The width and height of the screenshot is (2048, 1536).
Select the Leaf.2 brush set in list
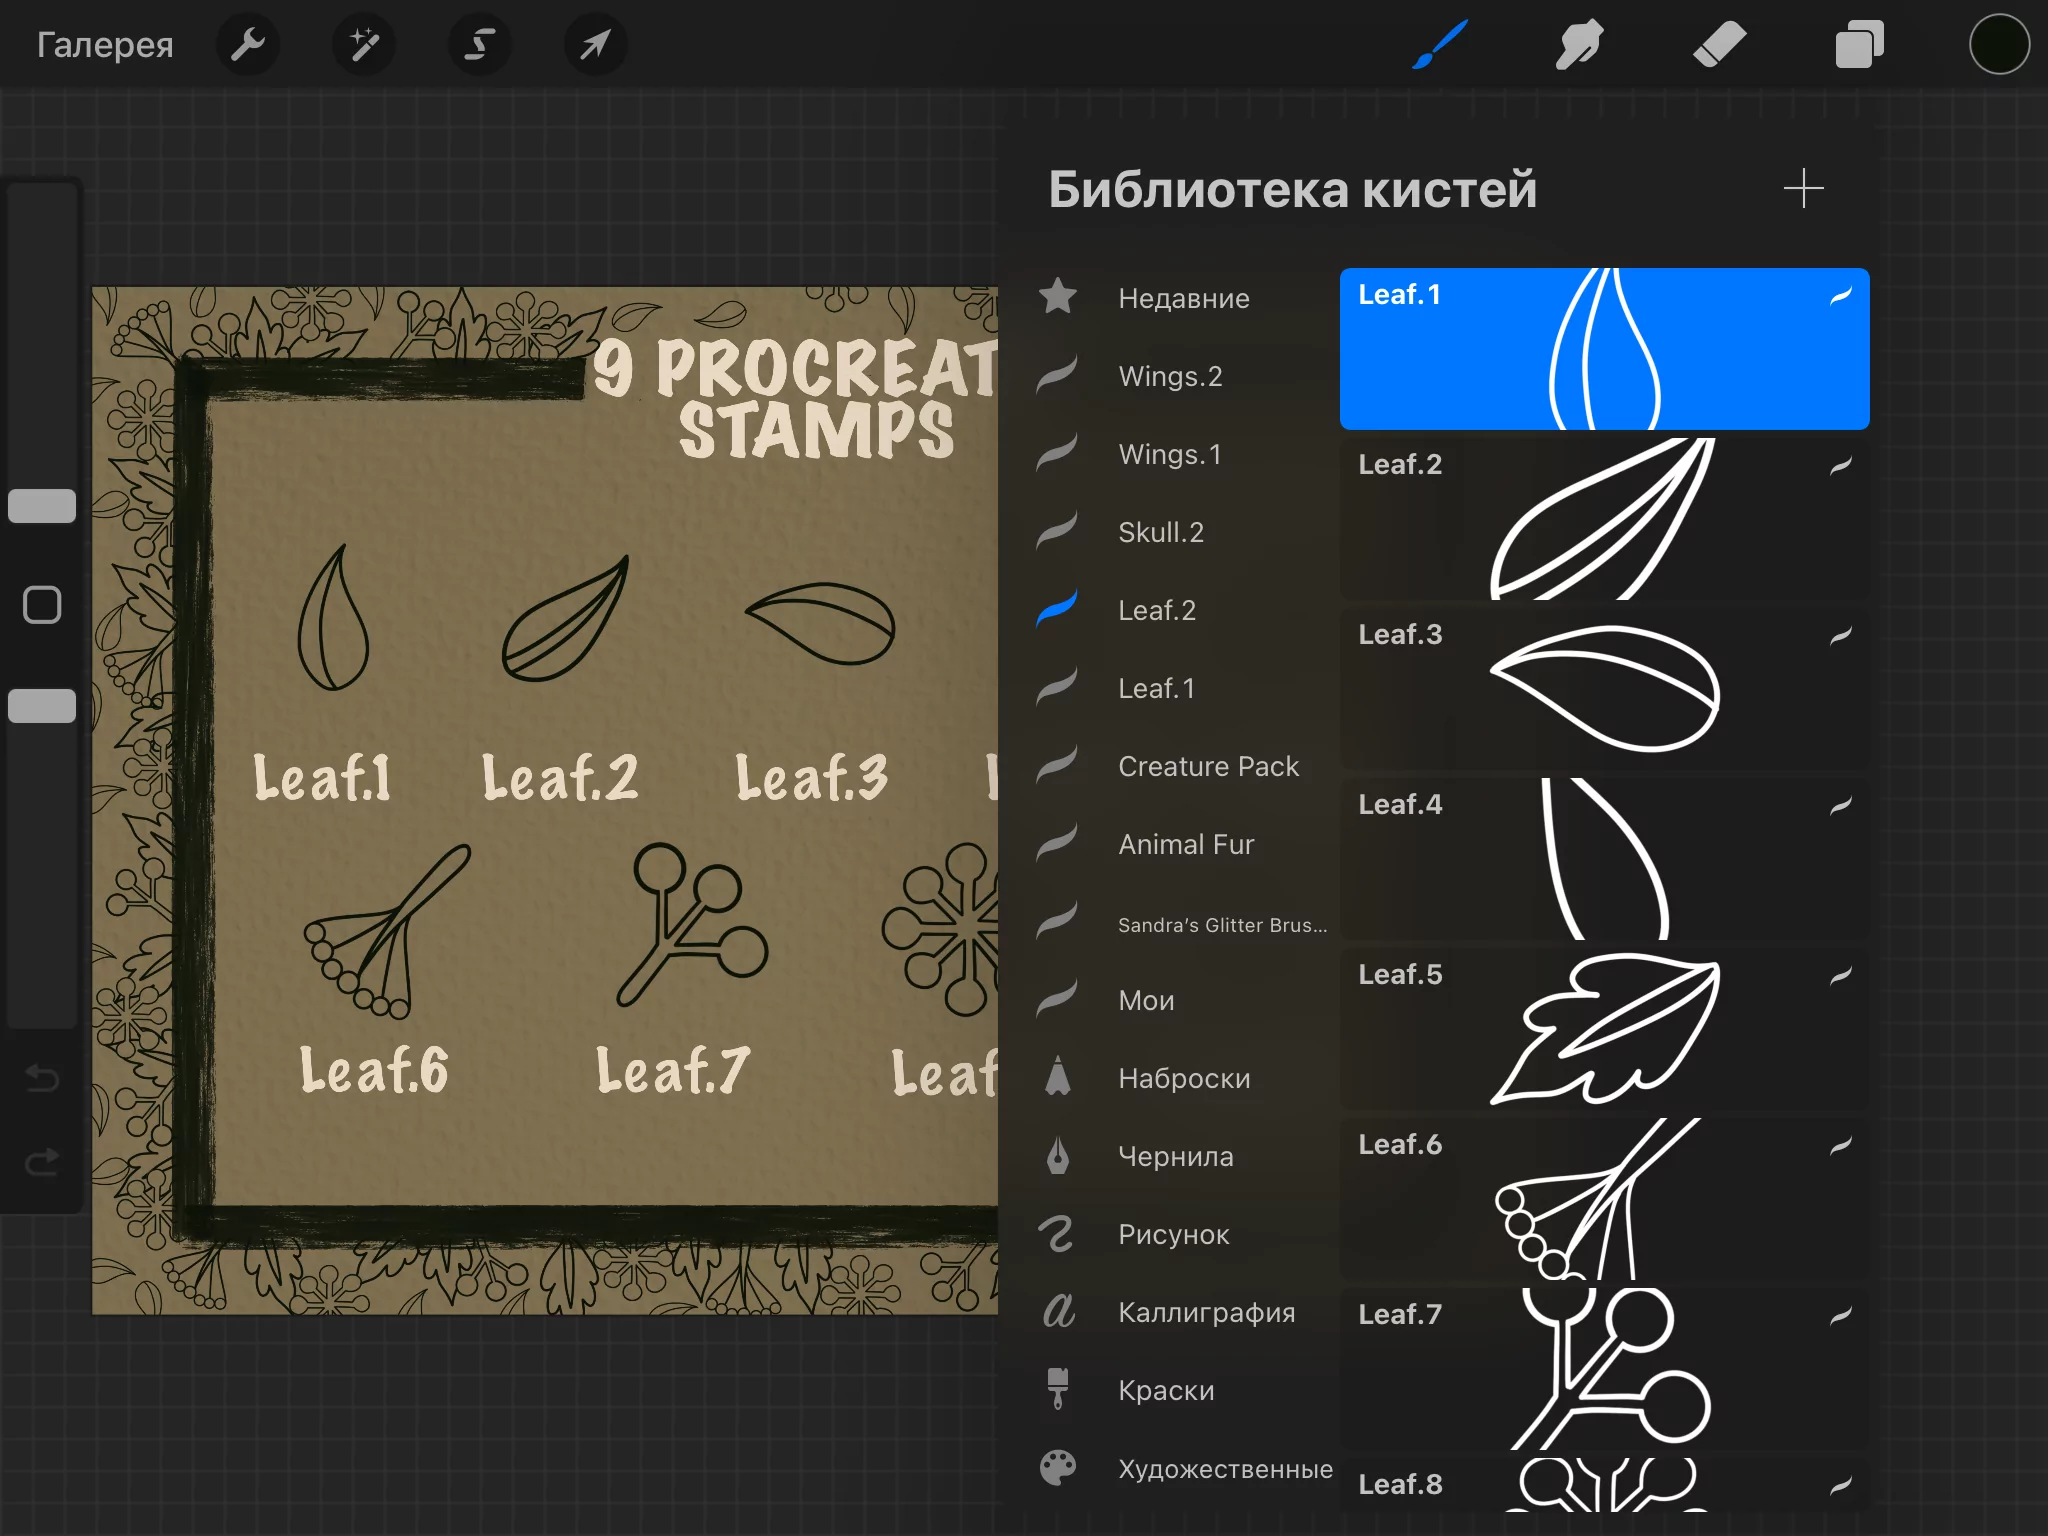(x=1184, y=610)
